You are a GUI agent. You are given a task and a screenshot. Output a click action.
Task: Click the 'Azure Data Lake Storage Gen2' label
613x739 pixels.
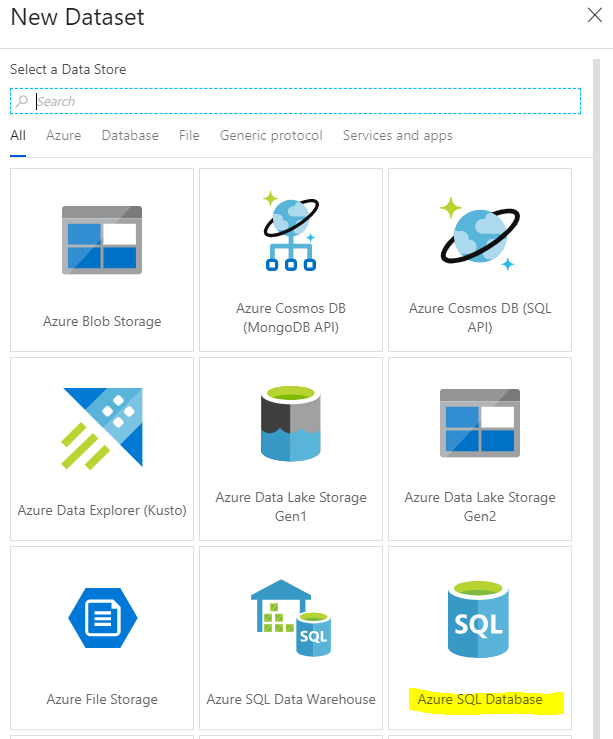click(x=480, y=507)
